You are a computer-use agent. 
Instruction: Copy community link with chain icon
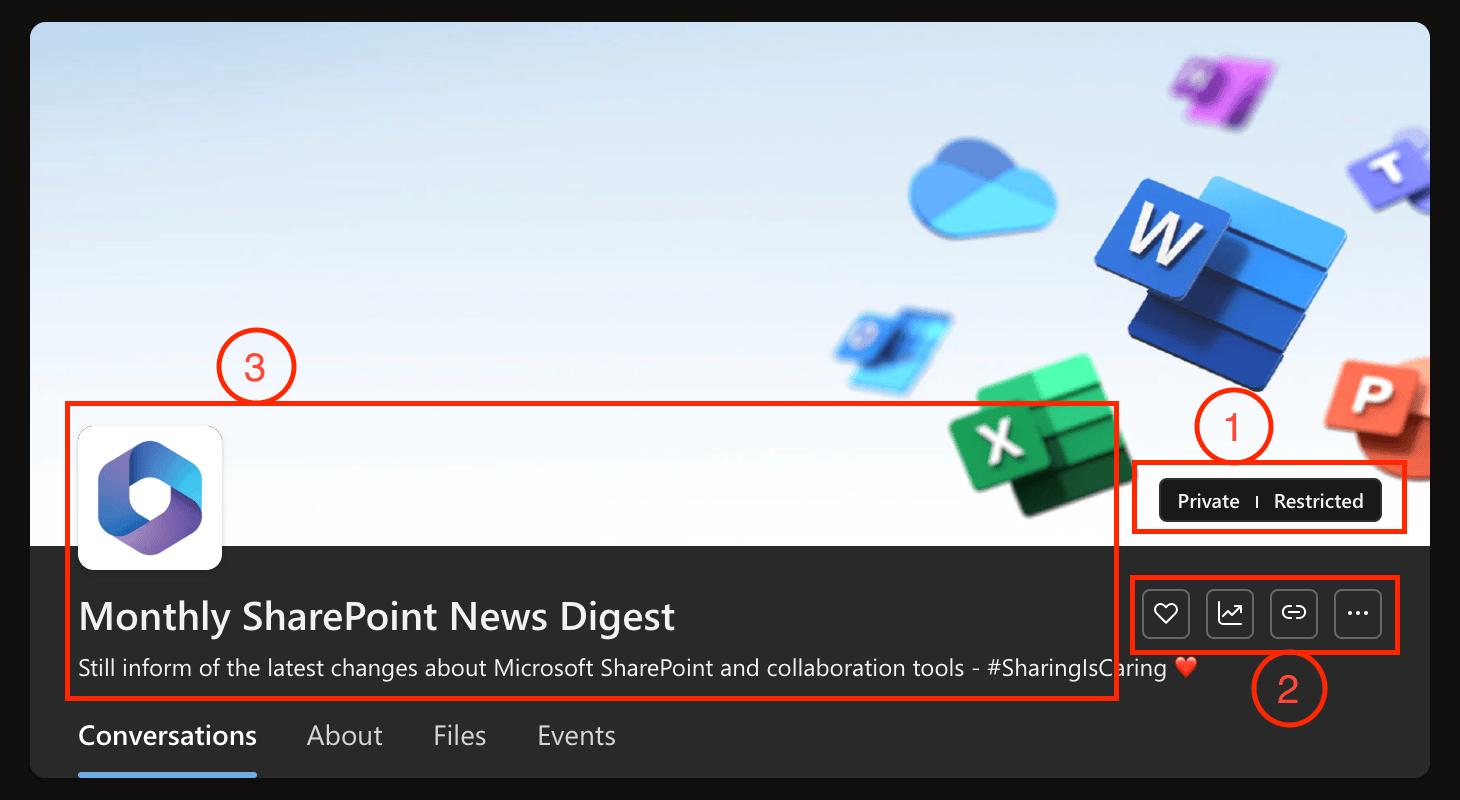pyautogui.click(x=1294, y=614)
